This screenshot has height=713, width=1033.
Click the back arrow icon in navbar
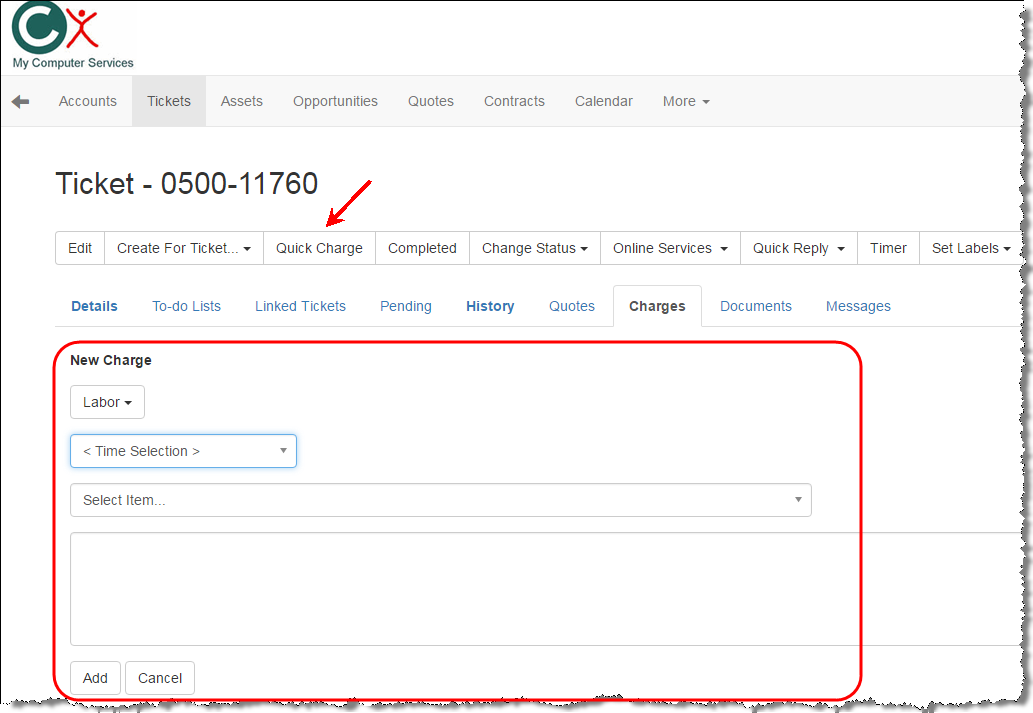(x=20, y=102)
